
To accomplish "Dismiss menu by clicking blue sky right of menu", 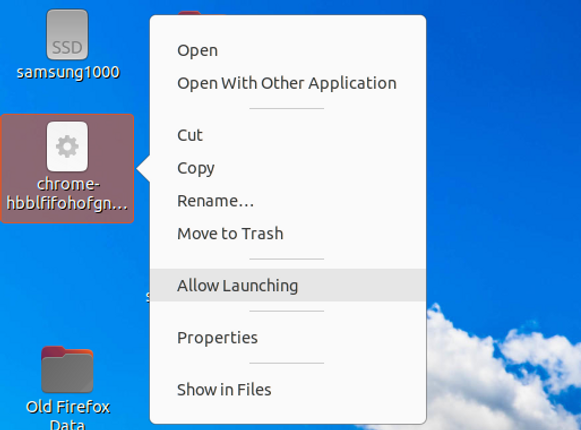I will [x=500, y=148].
